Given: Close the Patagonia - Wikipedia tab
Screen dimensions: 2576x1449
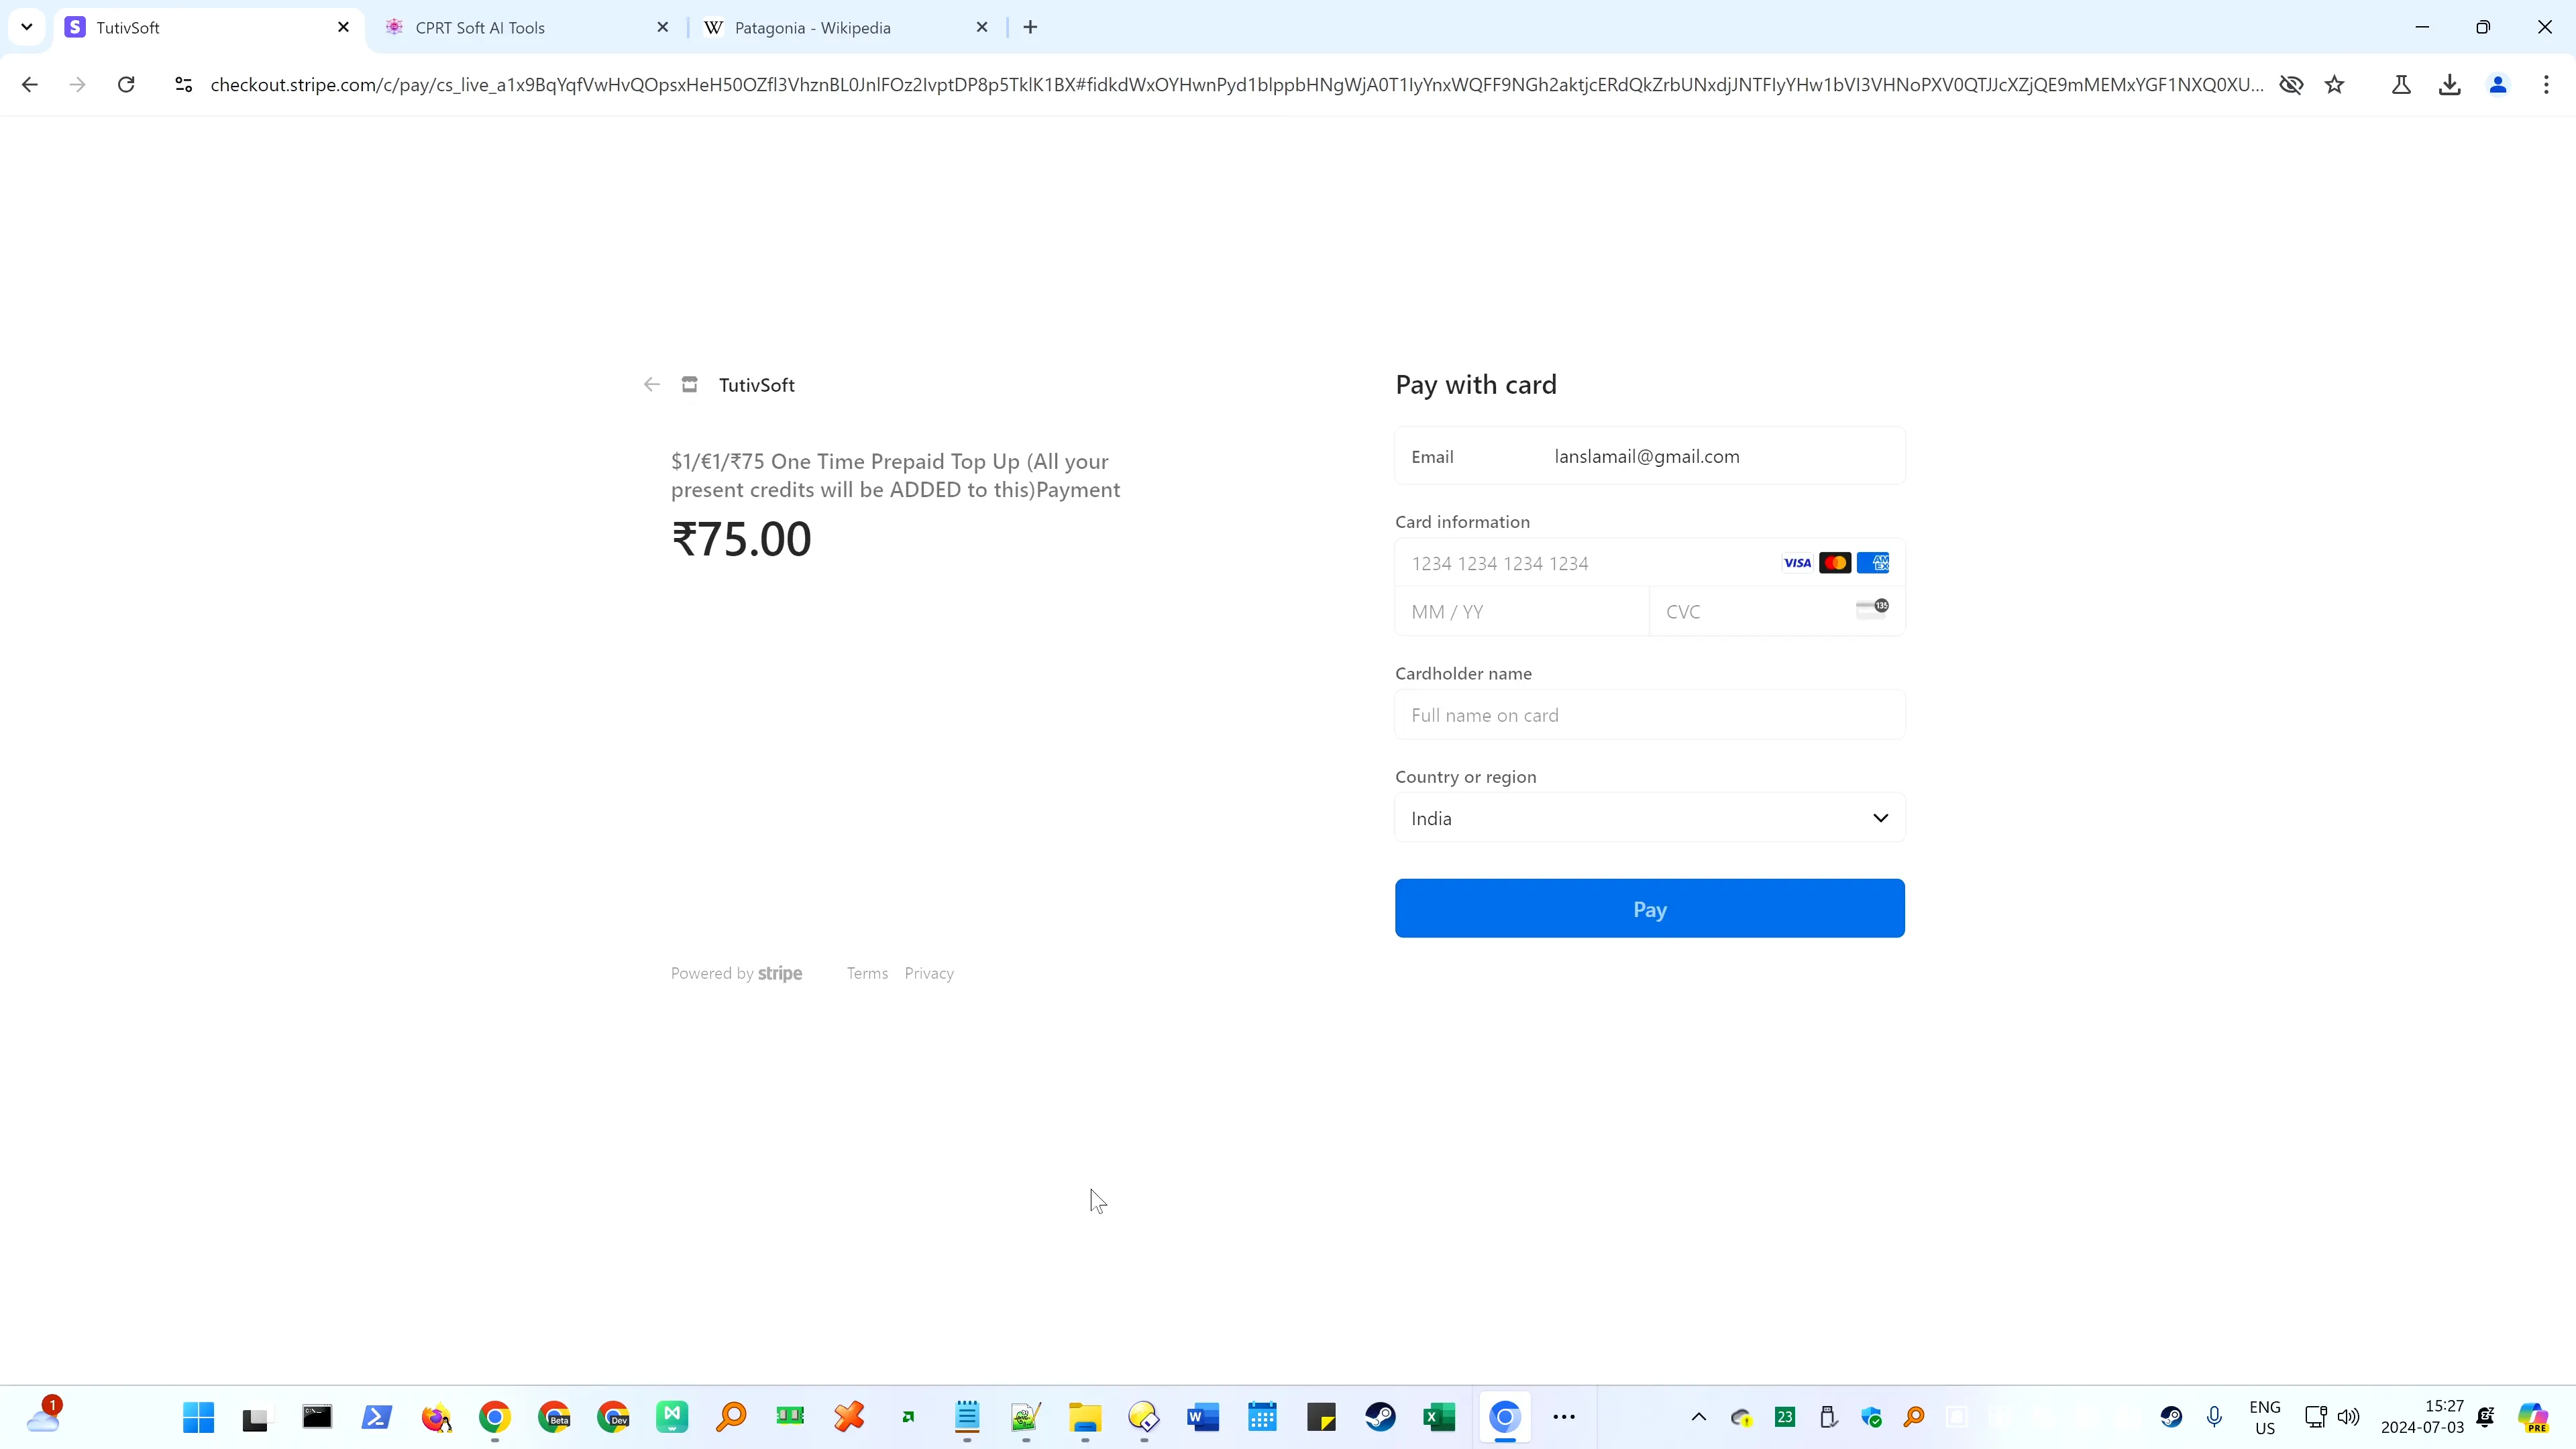Looking at the screenshot, I should coord(982,27).
